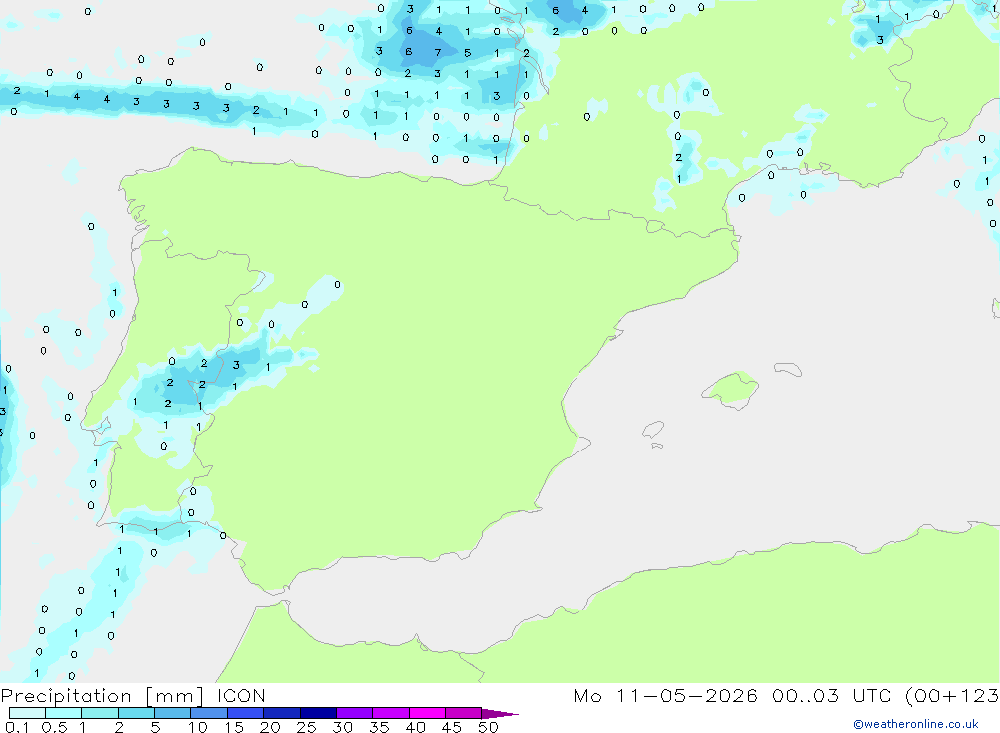Click the 'Mo 11-05-2026' date label
This screenshot has width=1000, height=733.
[x=665, y=696]
